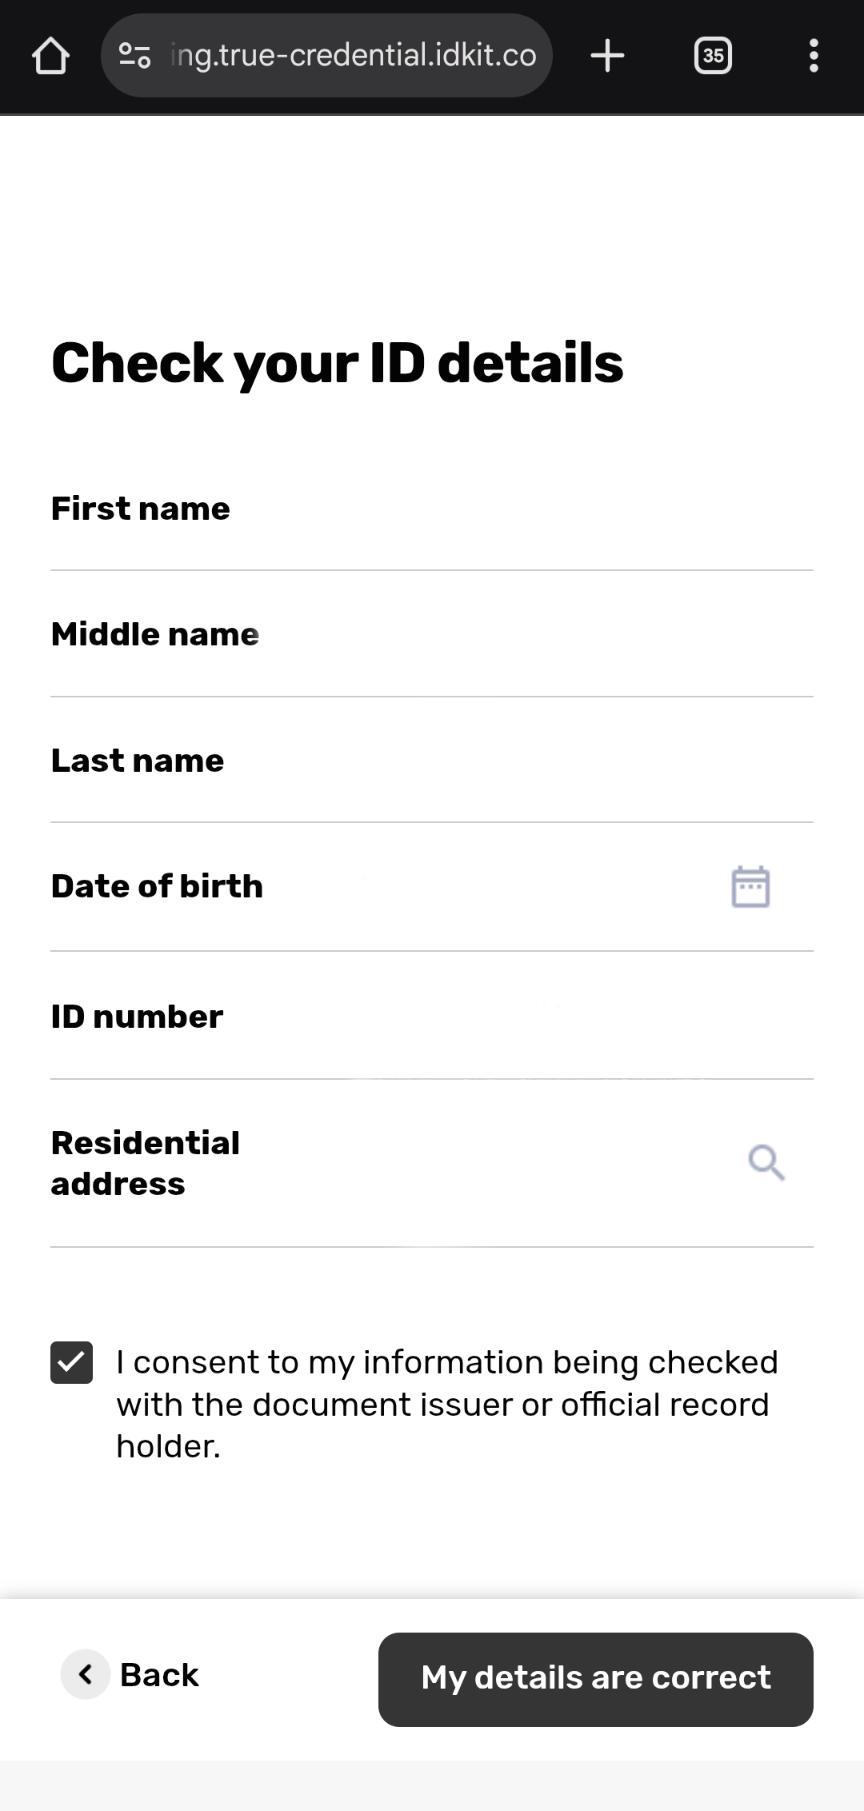Open site information icon in address bar
864x1811 pixels.
click(135, 55)
